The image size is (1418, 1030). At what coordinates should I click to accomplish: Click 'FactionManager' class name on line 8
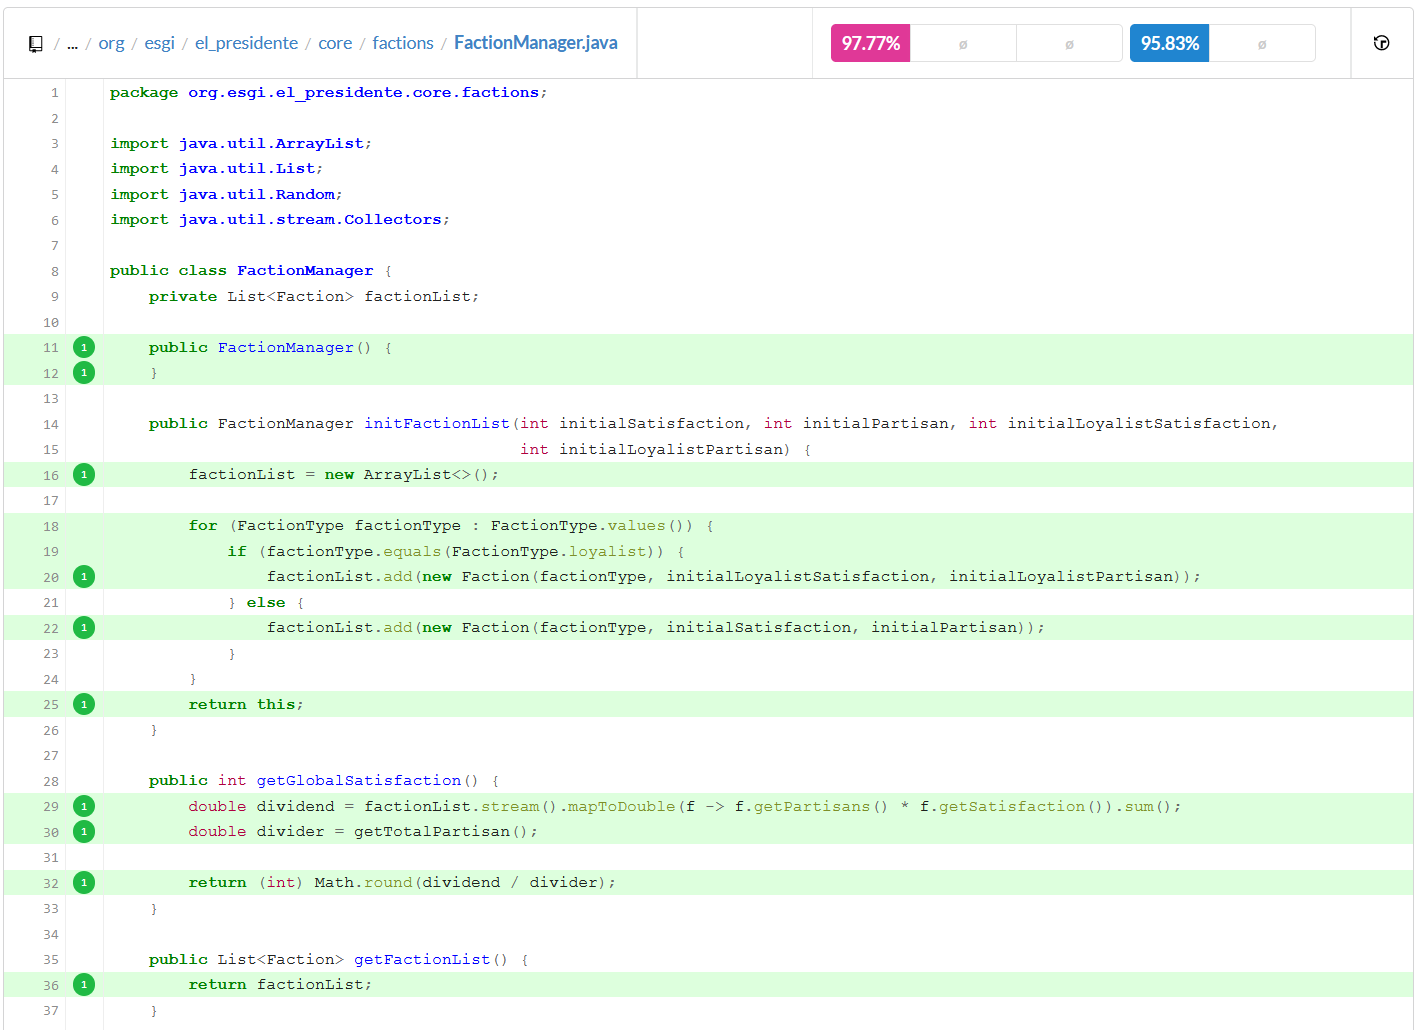(305, 271)
